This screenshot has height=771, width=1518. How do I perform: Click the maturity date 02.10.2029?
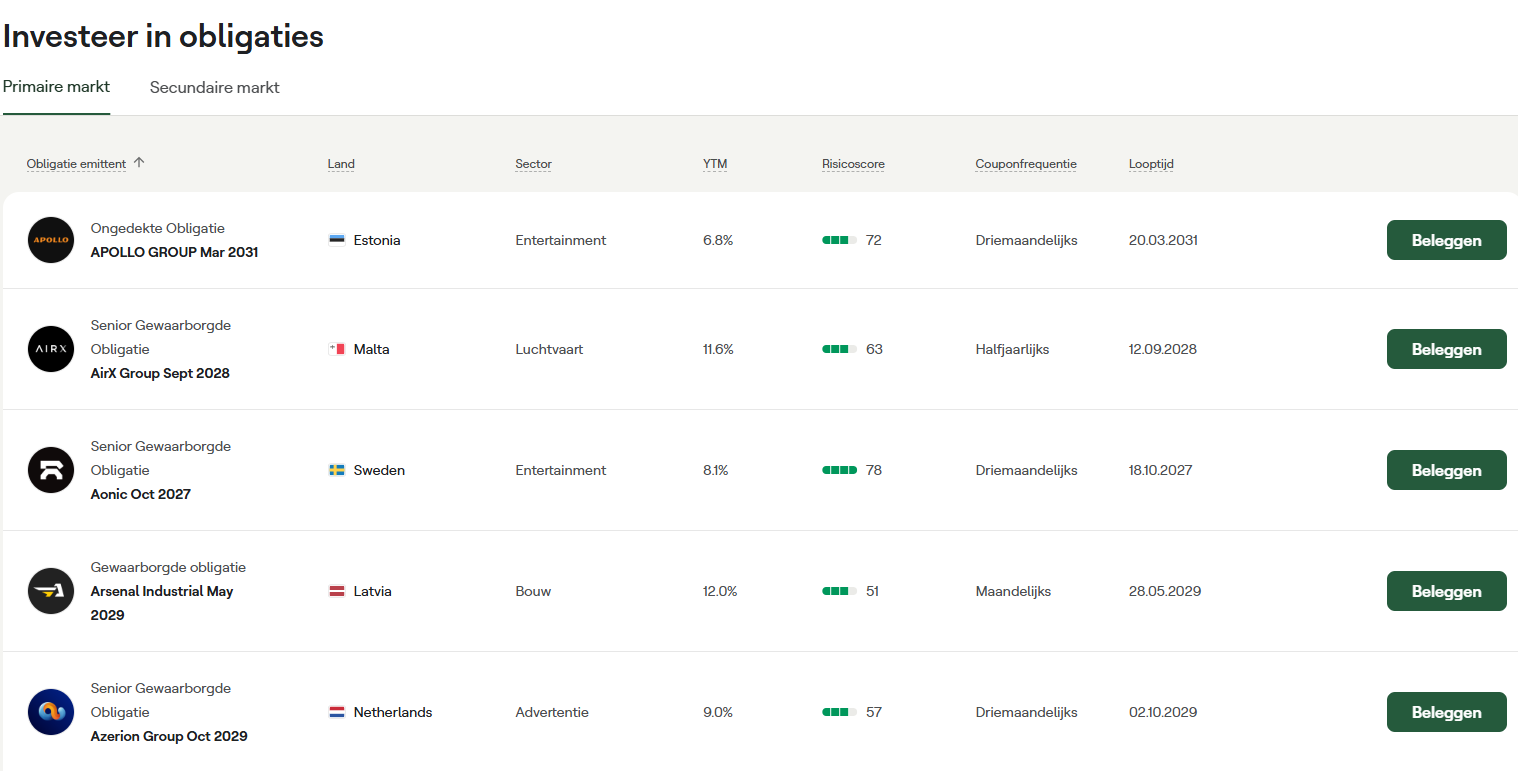coord(1163,712)
